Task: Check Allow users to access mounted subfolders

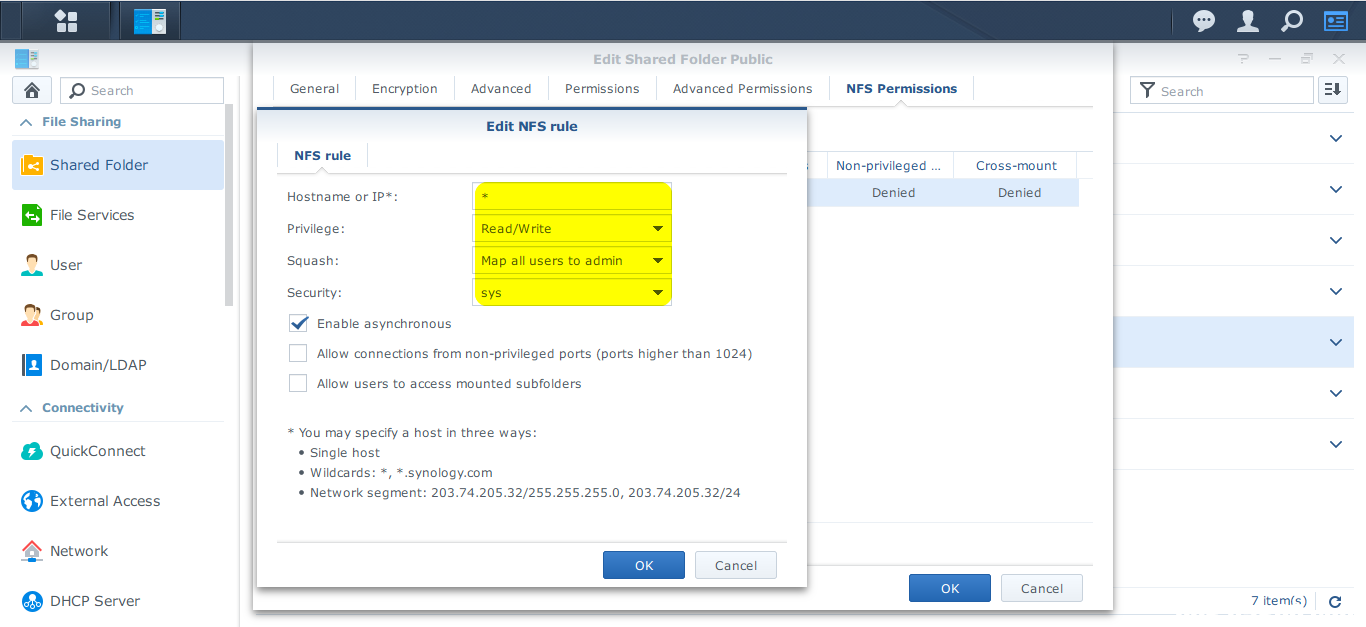Action: [x=298, y=384]
